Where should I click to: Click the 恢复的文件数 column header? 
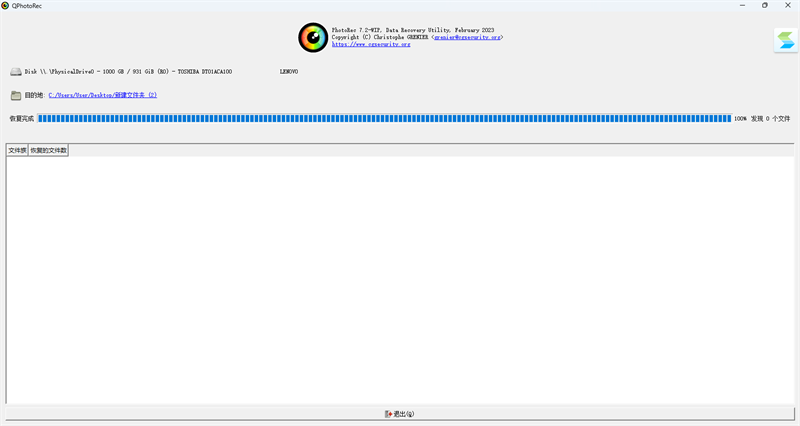click(48, 151)
